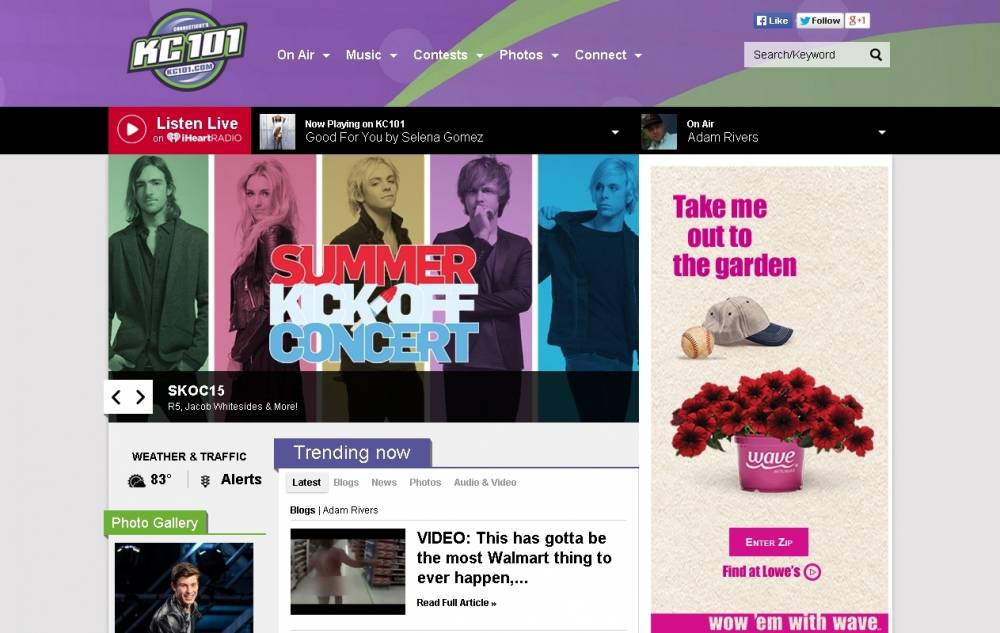Click the Search/Keyword input field
The height and width of the screenshot is (633, 1000).
click(x=805, y=55)
